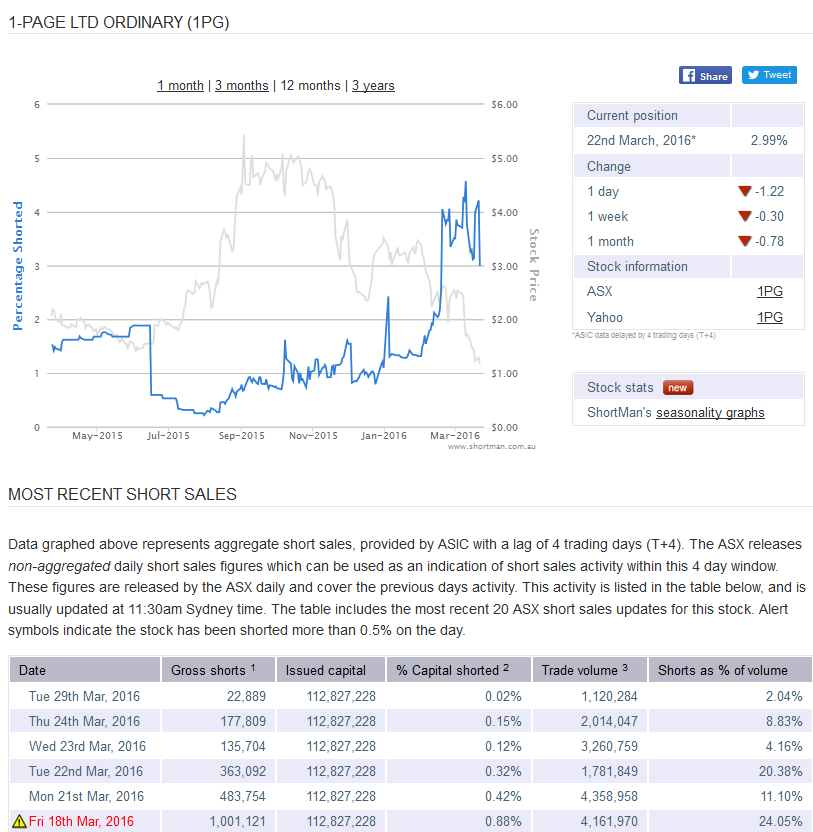Click gross shorts value 22,889
The height and width of the screenshot is (832, 813).
click(x=246, y=696)
